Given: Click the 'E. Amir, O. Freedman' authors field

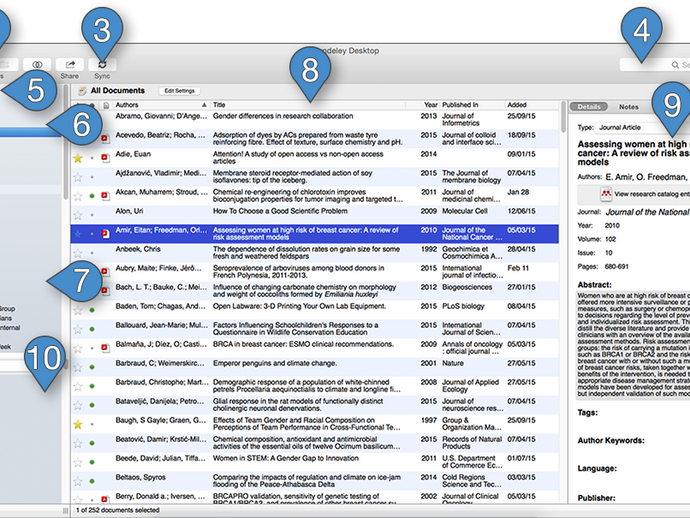Looking at the screenshot, I should tap(646, 177).
